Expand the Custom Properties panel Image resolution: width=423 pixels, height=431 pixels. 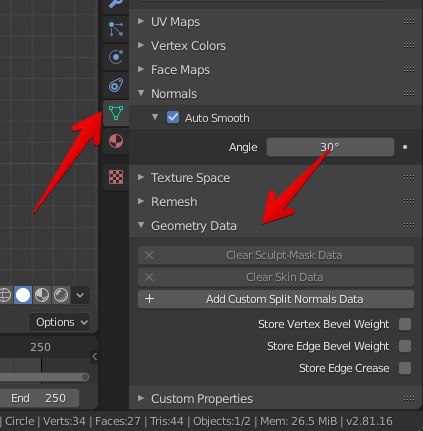coord(141,398)
